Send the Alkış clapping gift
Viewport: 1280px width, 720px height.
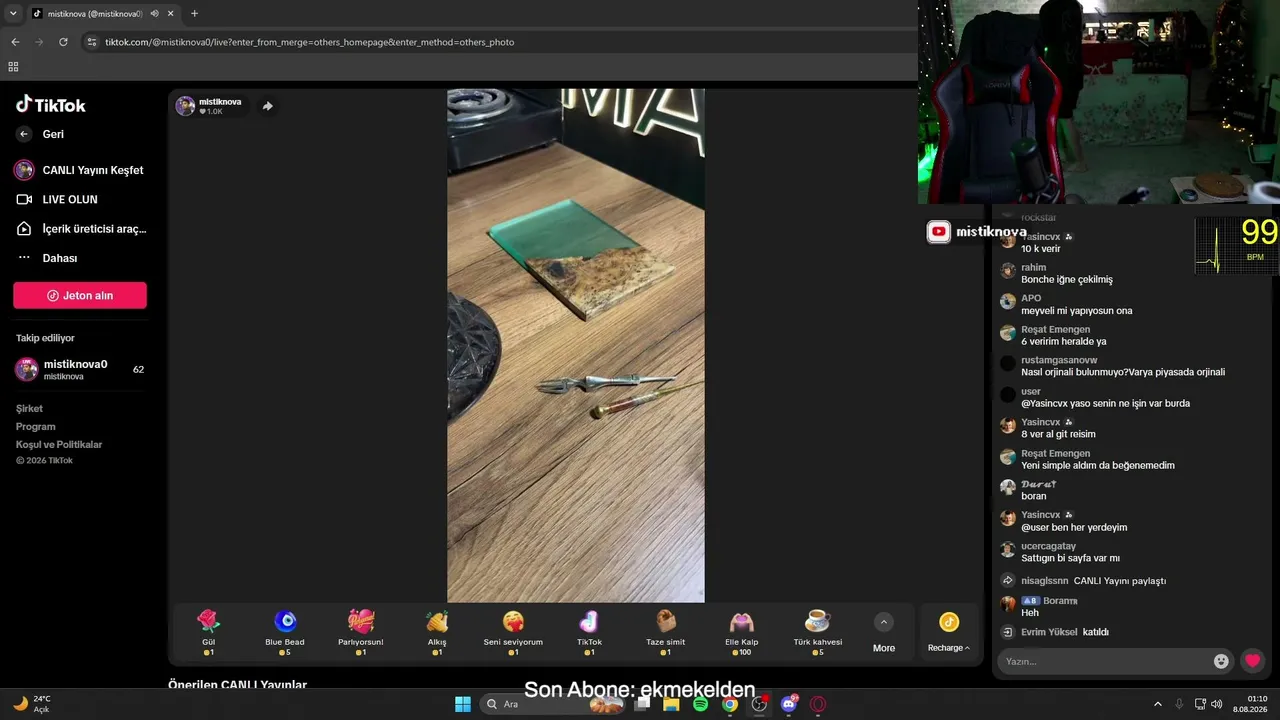[x=437, y=633]
